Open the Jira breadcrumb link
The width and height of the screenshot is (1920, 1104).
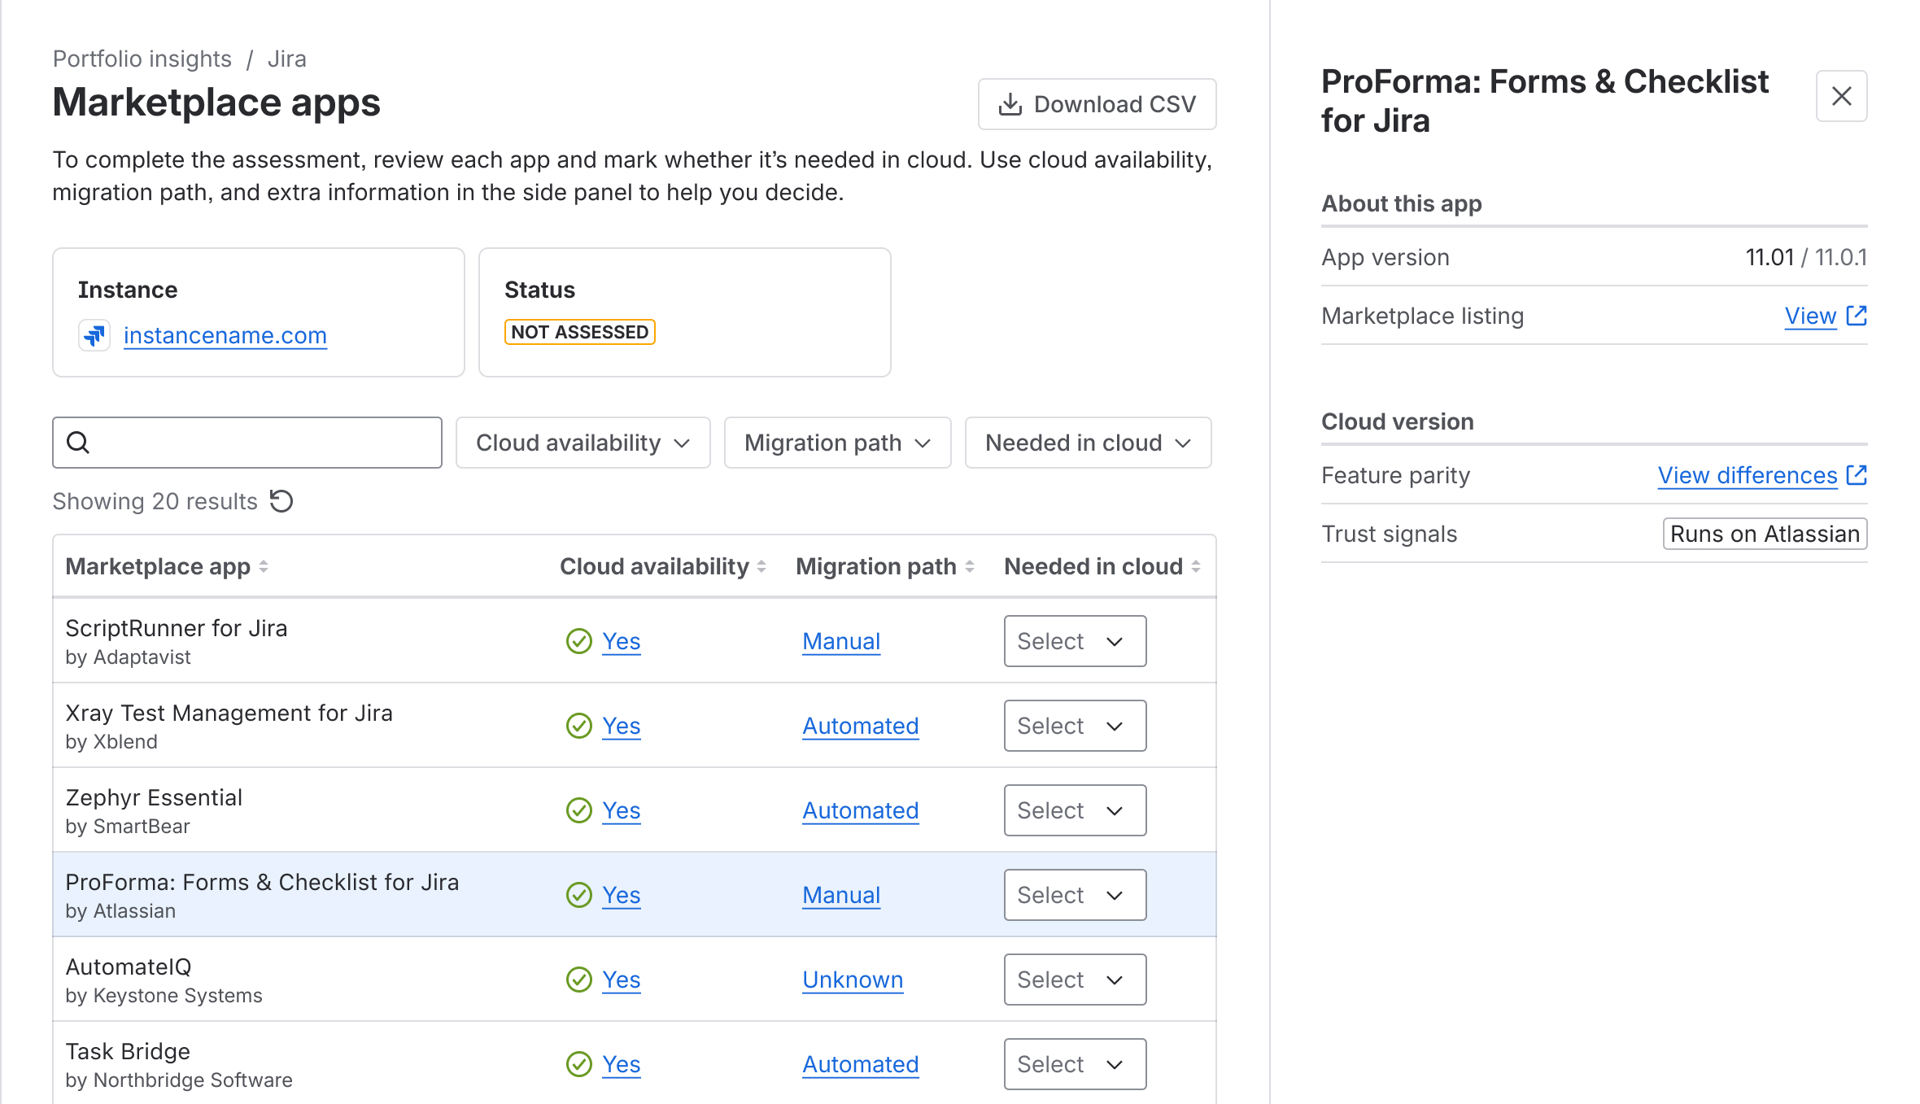287,58
